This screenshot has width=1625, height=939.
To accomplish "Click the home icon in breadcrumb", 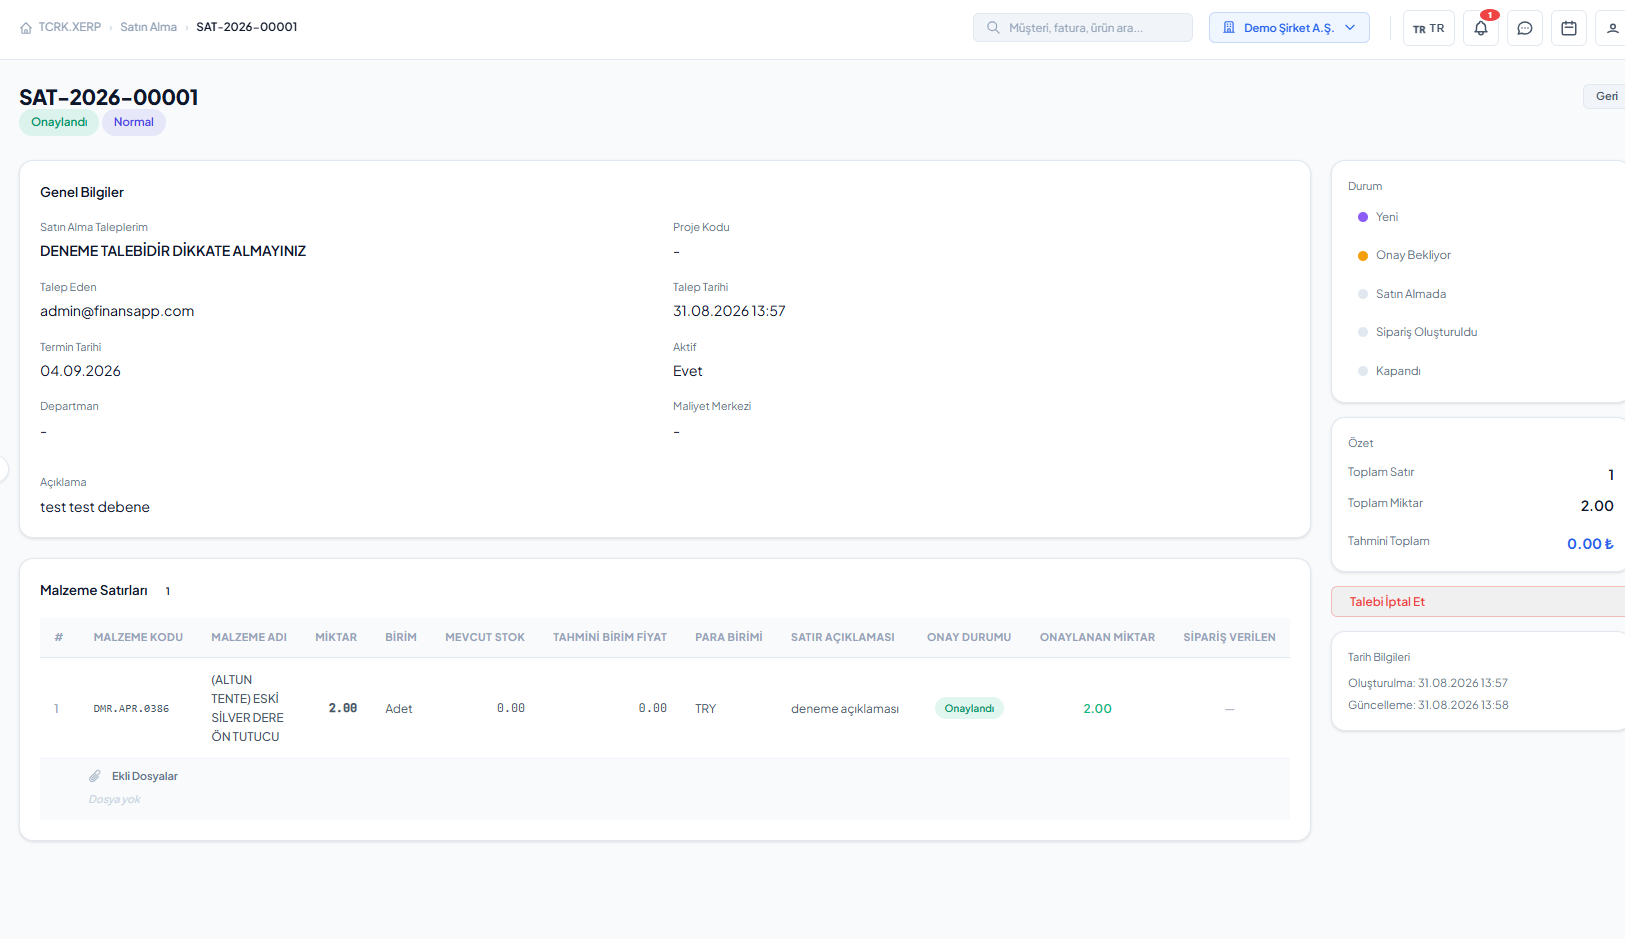I will point(26,28).
